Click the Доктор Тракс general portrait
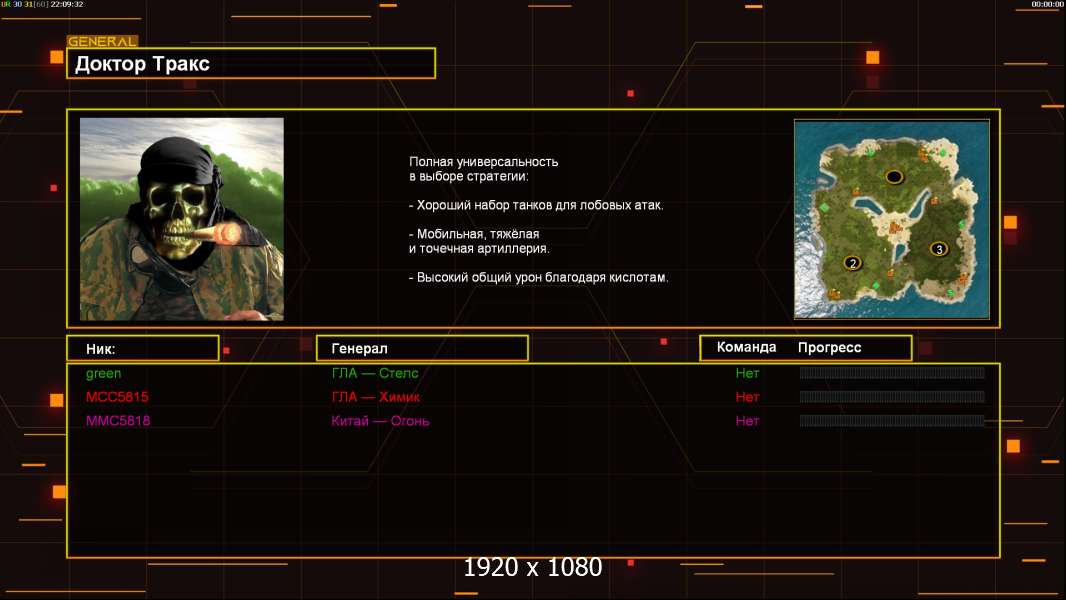Image resolution: width=1066 pixels, height=600 pixels. (182, 219)
